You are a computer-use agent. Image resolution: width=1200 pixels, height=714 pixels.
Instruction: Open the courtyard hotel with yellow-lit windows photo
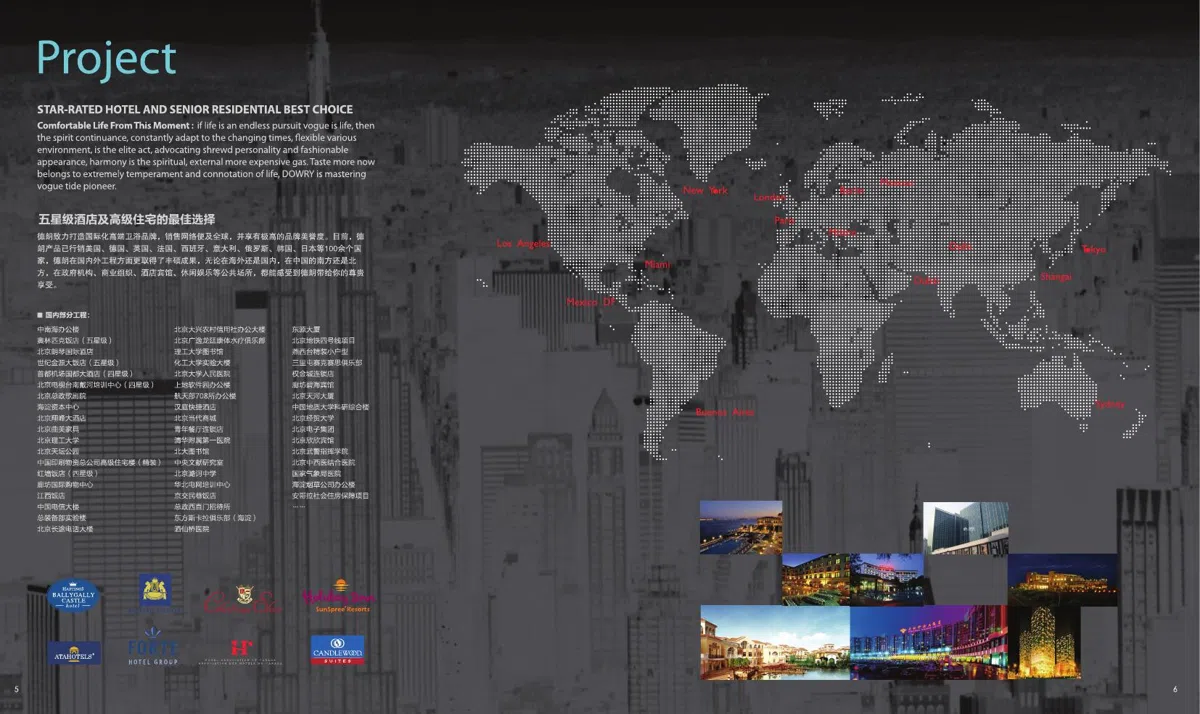point(816,579)
